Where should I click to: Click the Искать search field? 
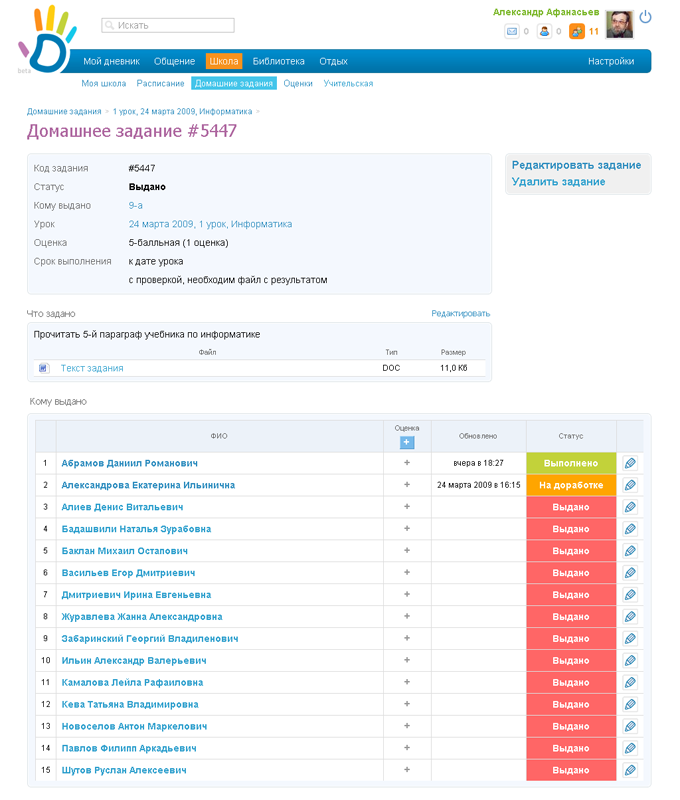(168, 25)
